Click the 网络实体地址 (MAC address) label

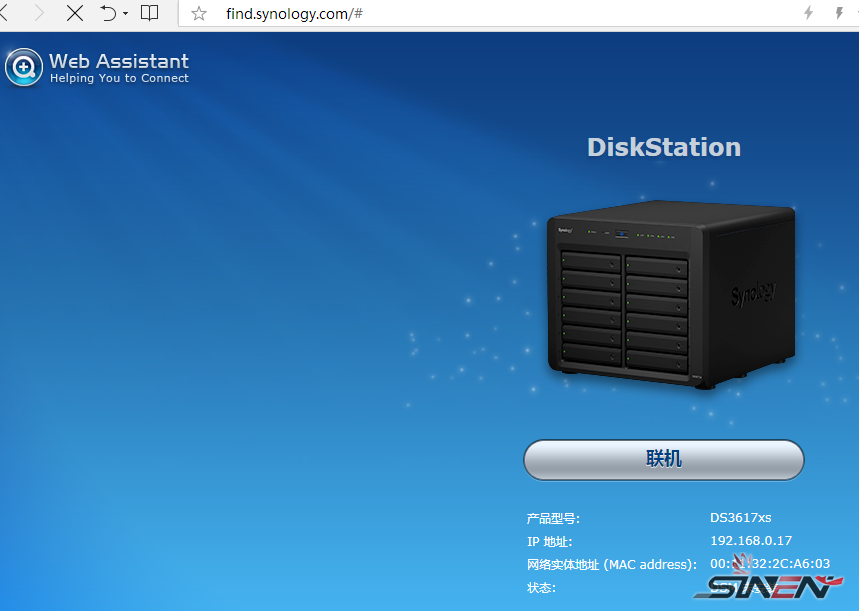click(612, 564)
